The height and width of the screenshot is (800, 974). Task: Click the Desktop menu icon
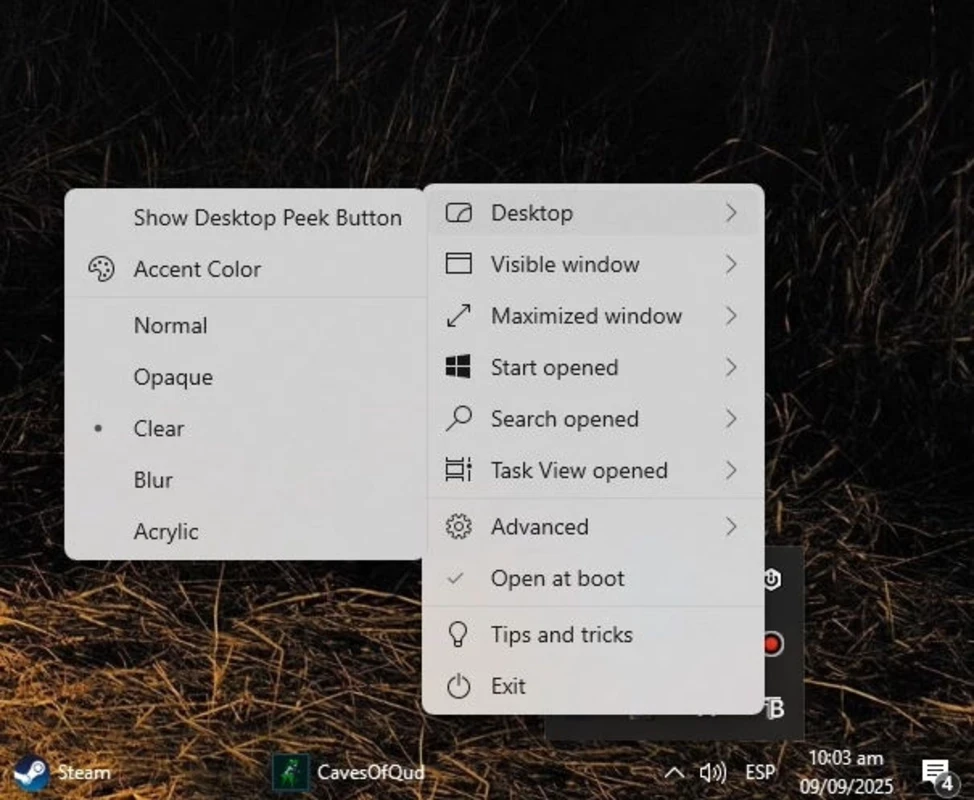click(458, 213)
